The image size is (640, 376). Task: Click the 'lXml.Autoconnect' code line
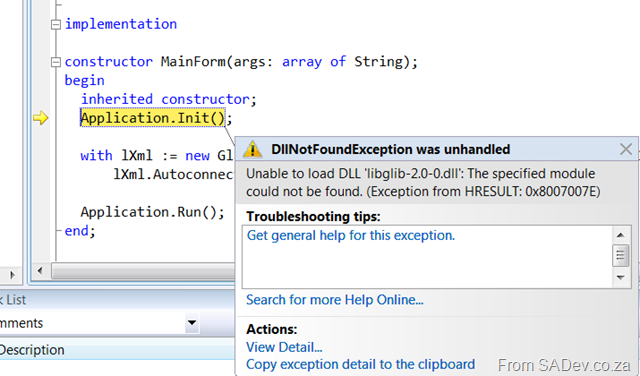coord(173,175)
